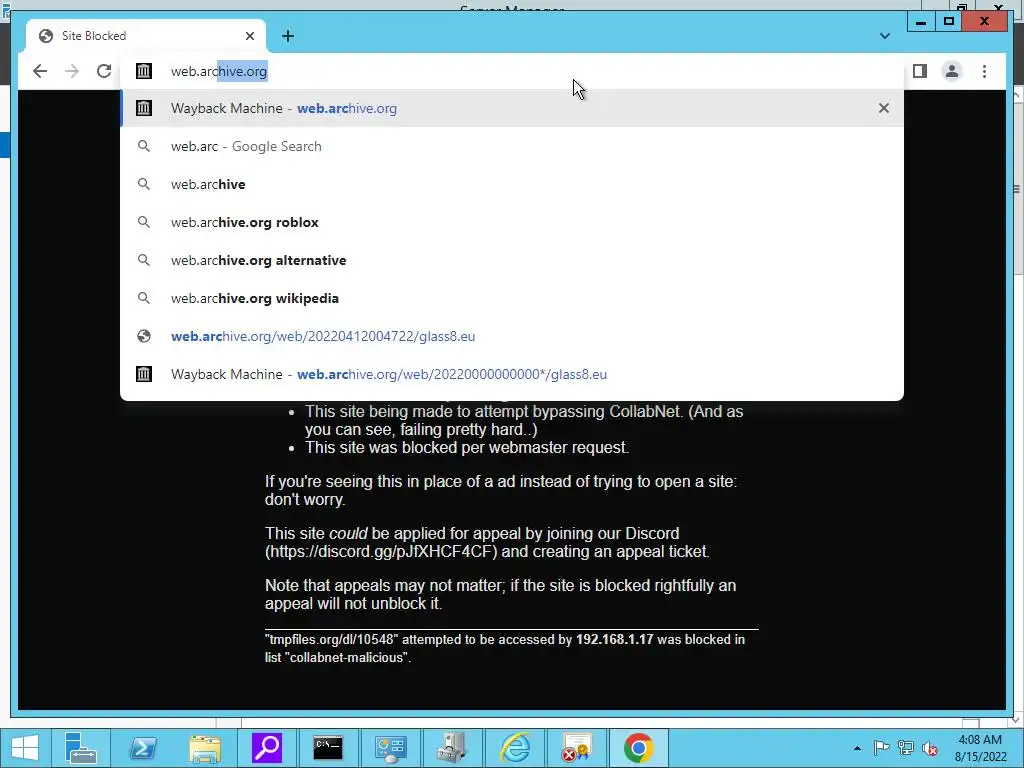Viewport: 1024px width, 768px height.
Task: Show hidden system tray icons
Action: point(857,748)
